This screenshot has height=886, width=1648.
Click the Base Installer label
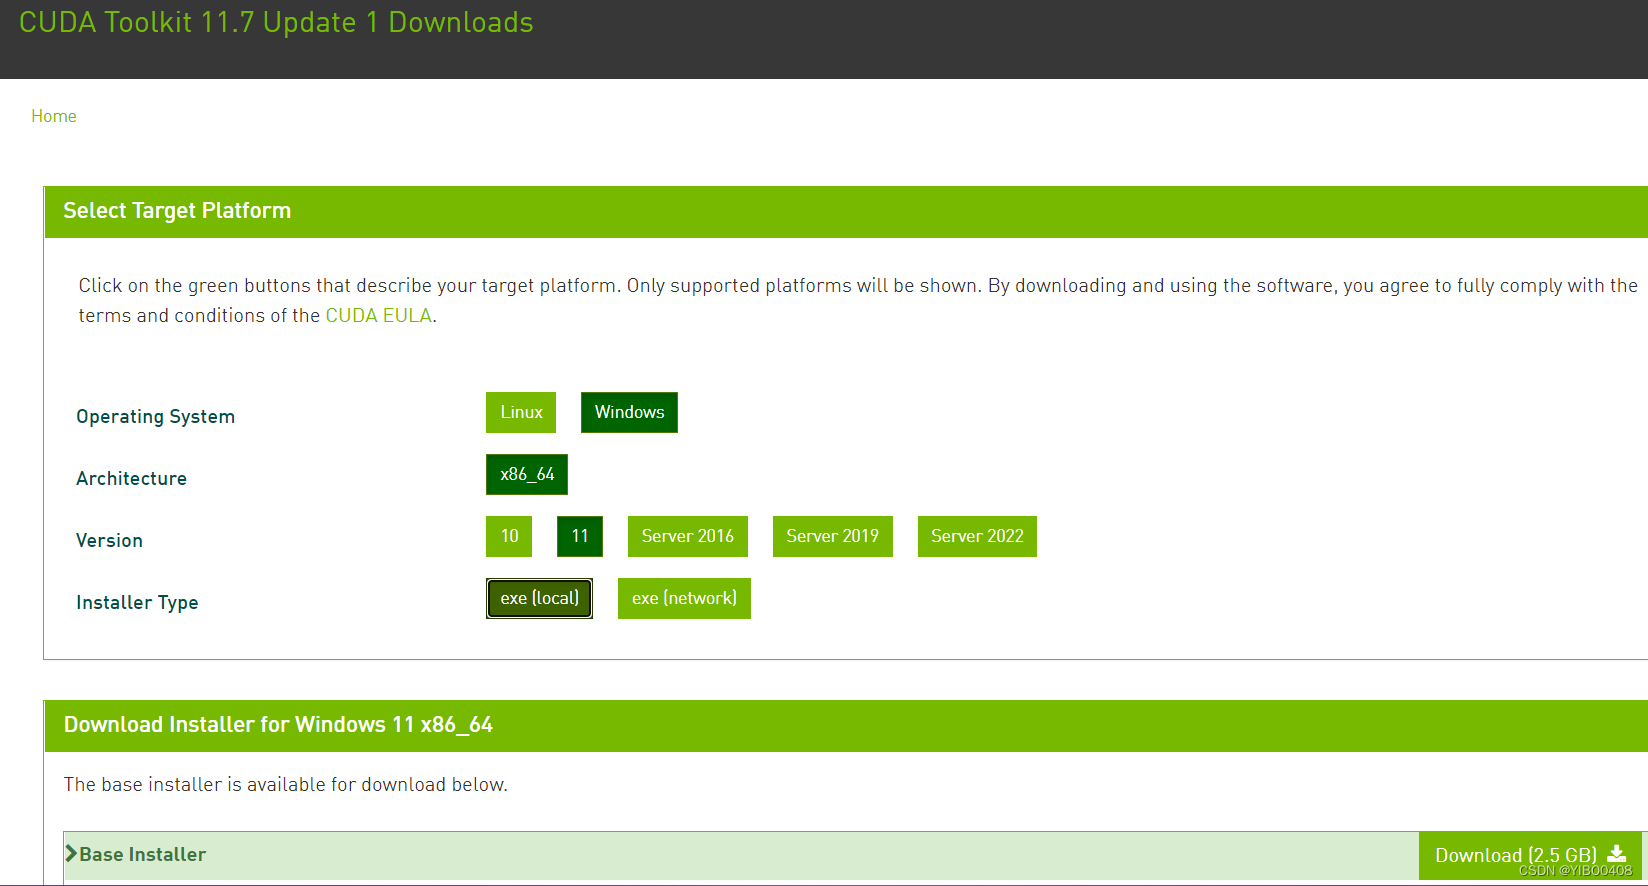(143, 854)
